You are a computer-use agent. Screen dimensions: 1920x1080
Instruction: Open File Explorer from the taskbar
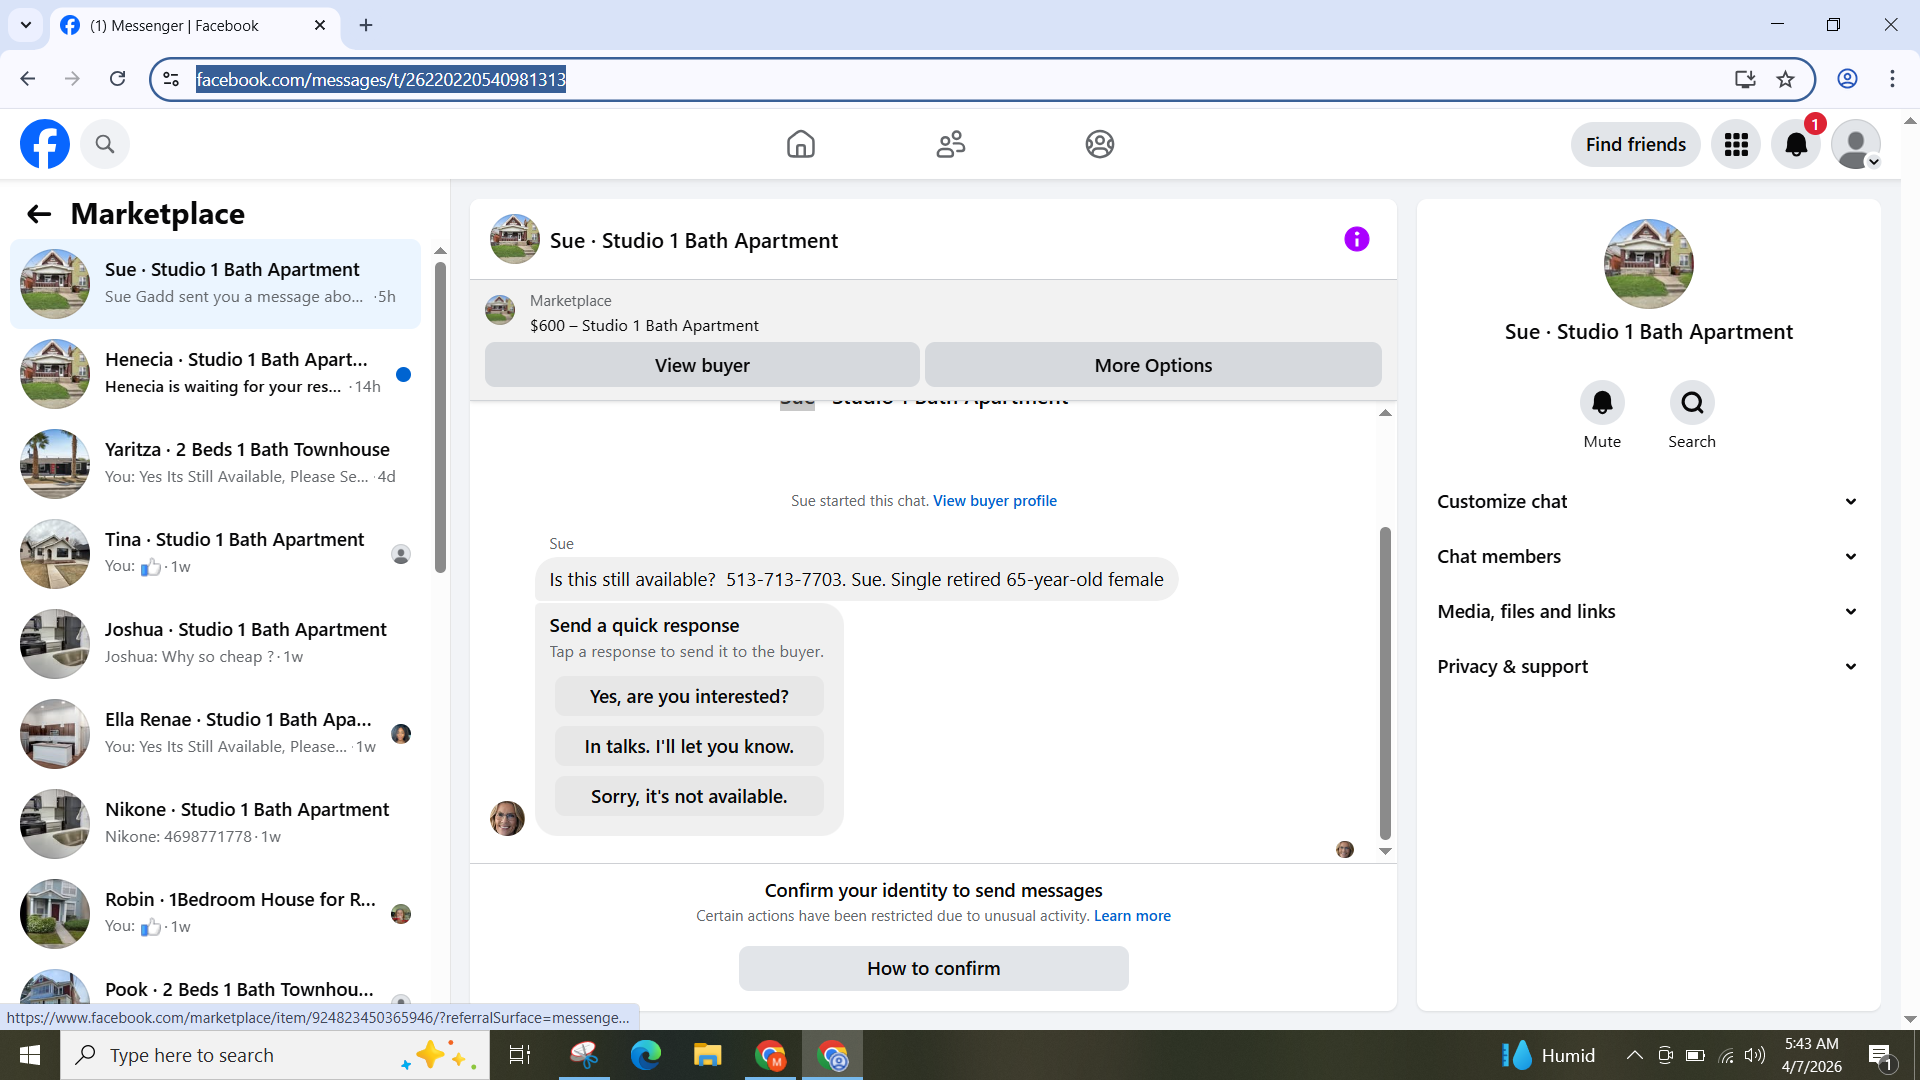[708, 1055]
